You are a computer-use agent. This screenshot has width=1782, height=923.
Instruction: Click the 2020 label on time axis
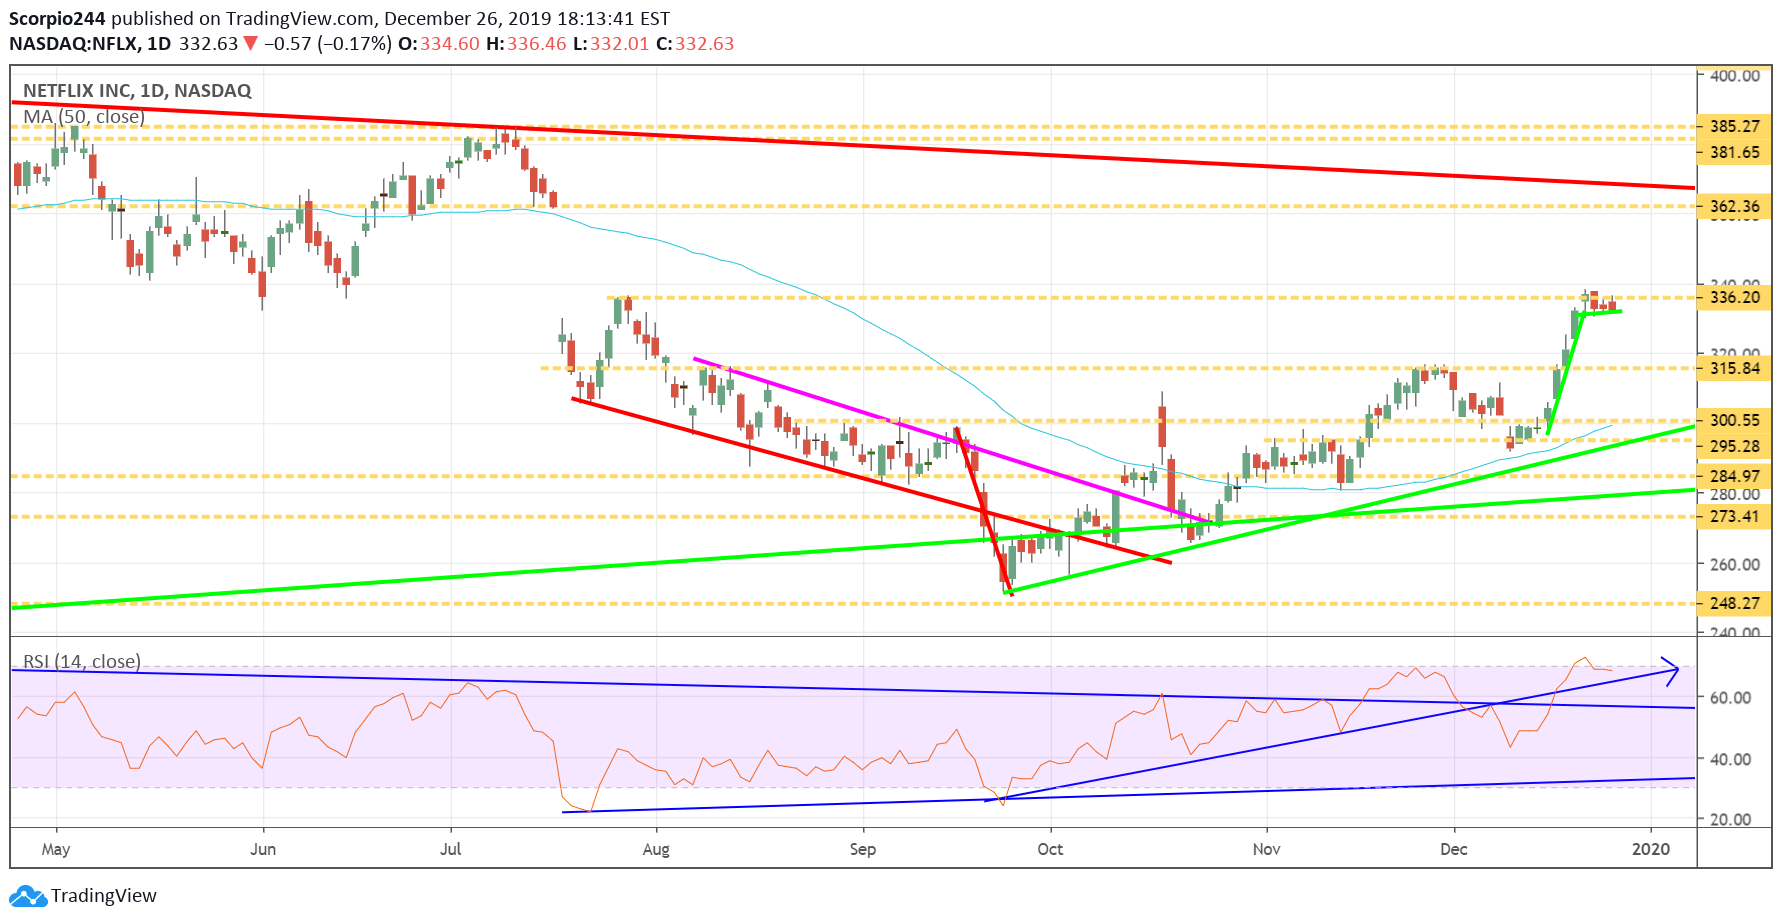point(1651,849)
